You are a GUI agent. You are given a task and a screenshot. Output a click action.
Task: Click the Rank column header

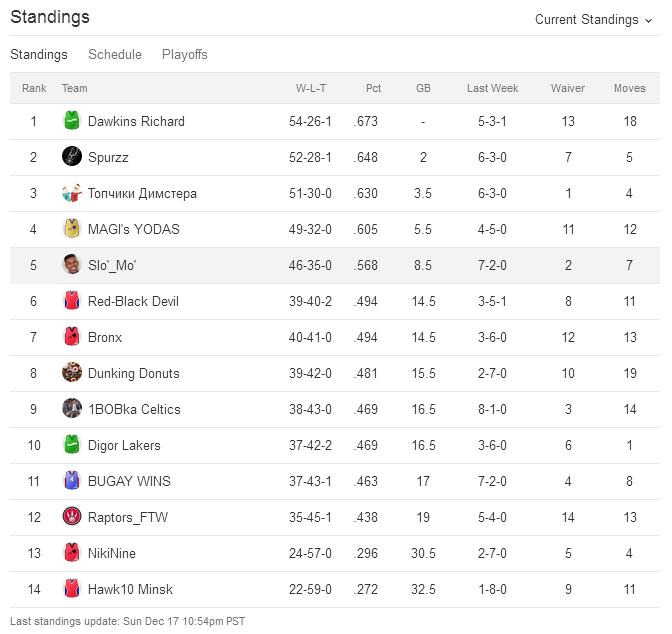click(34, 88)
